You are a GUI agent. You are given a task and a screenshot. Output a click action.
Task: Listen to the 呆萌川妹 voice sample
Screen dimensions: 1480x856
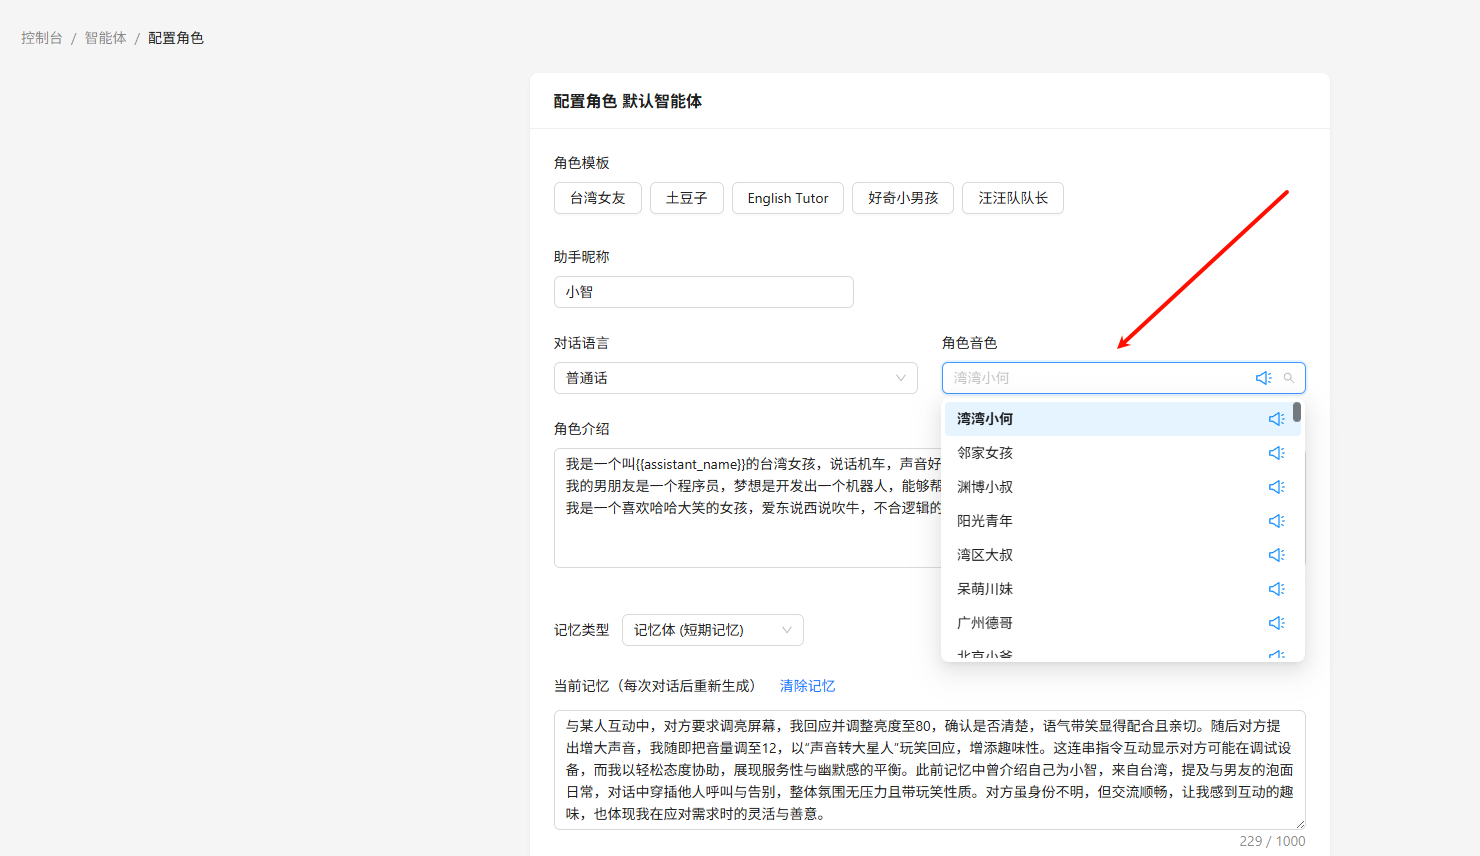coord(1276,589)
